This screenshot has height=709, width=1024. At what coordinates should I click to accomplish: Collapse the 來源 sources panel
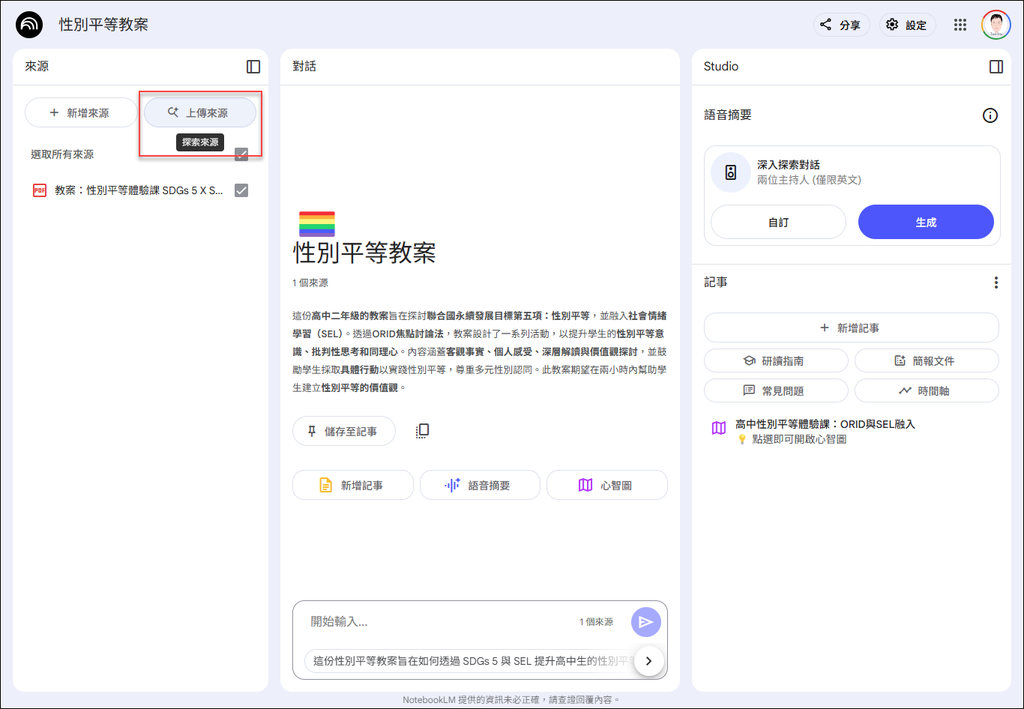(x=253, y=67)
